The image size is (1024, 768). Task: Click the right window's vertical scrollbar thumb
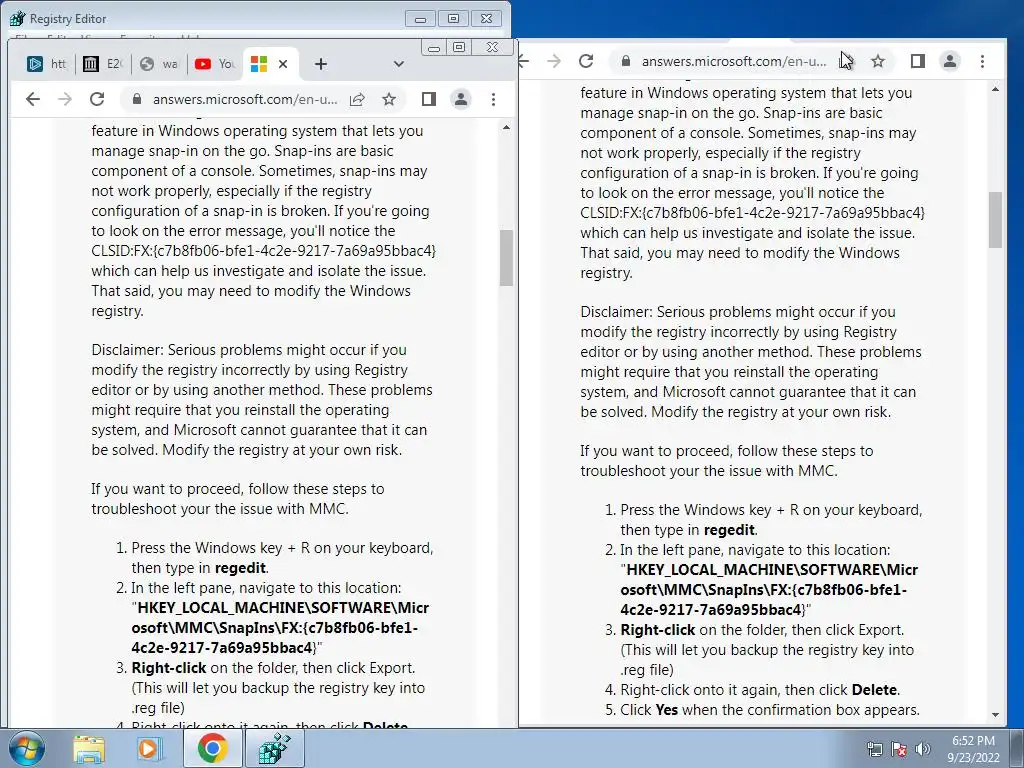coord(995,220)
